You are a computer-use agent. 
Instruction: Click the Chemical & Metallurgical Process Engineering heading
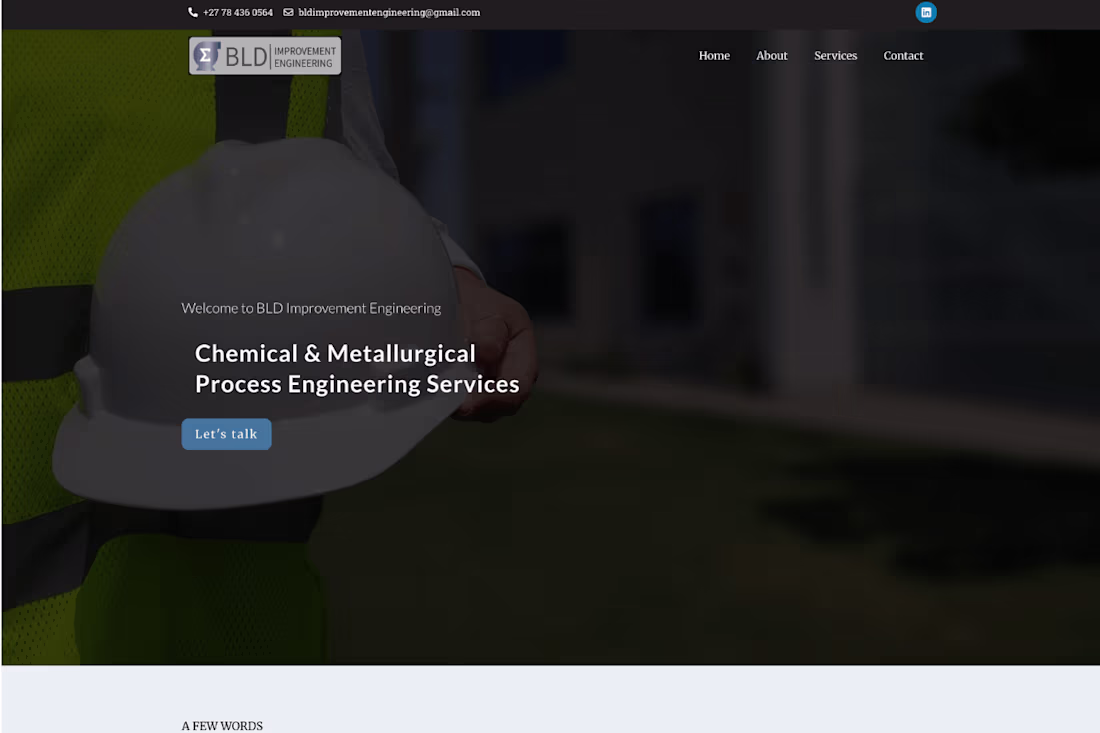357,368
